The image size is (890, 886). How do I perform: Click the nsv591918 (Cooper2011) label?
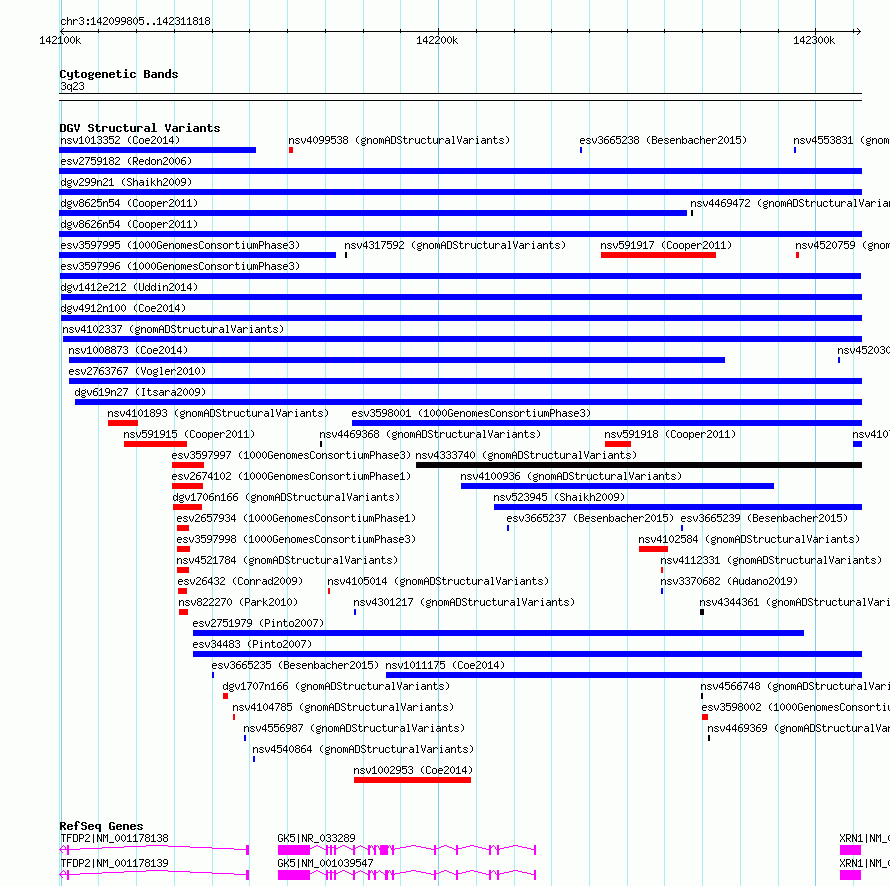(670, 434)
